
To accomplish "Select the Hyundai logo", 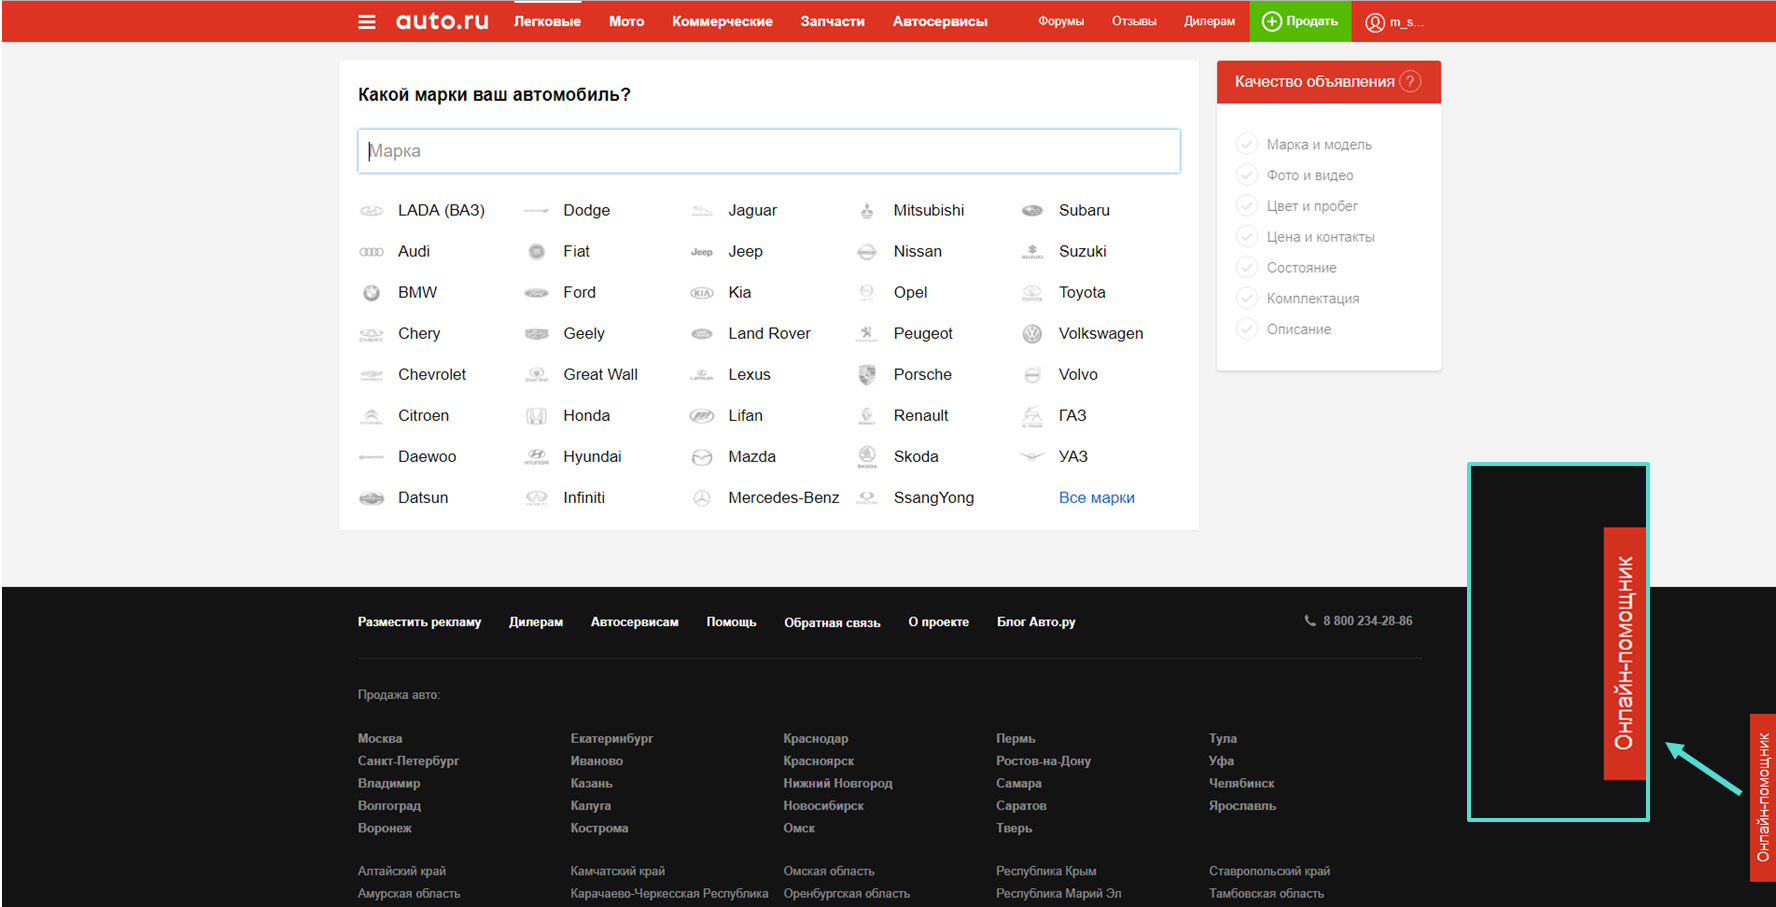I will pos(536,457).
